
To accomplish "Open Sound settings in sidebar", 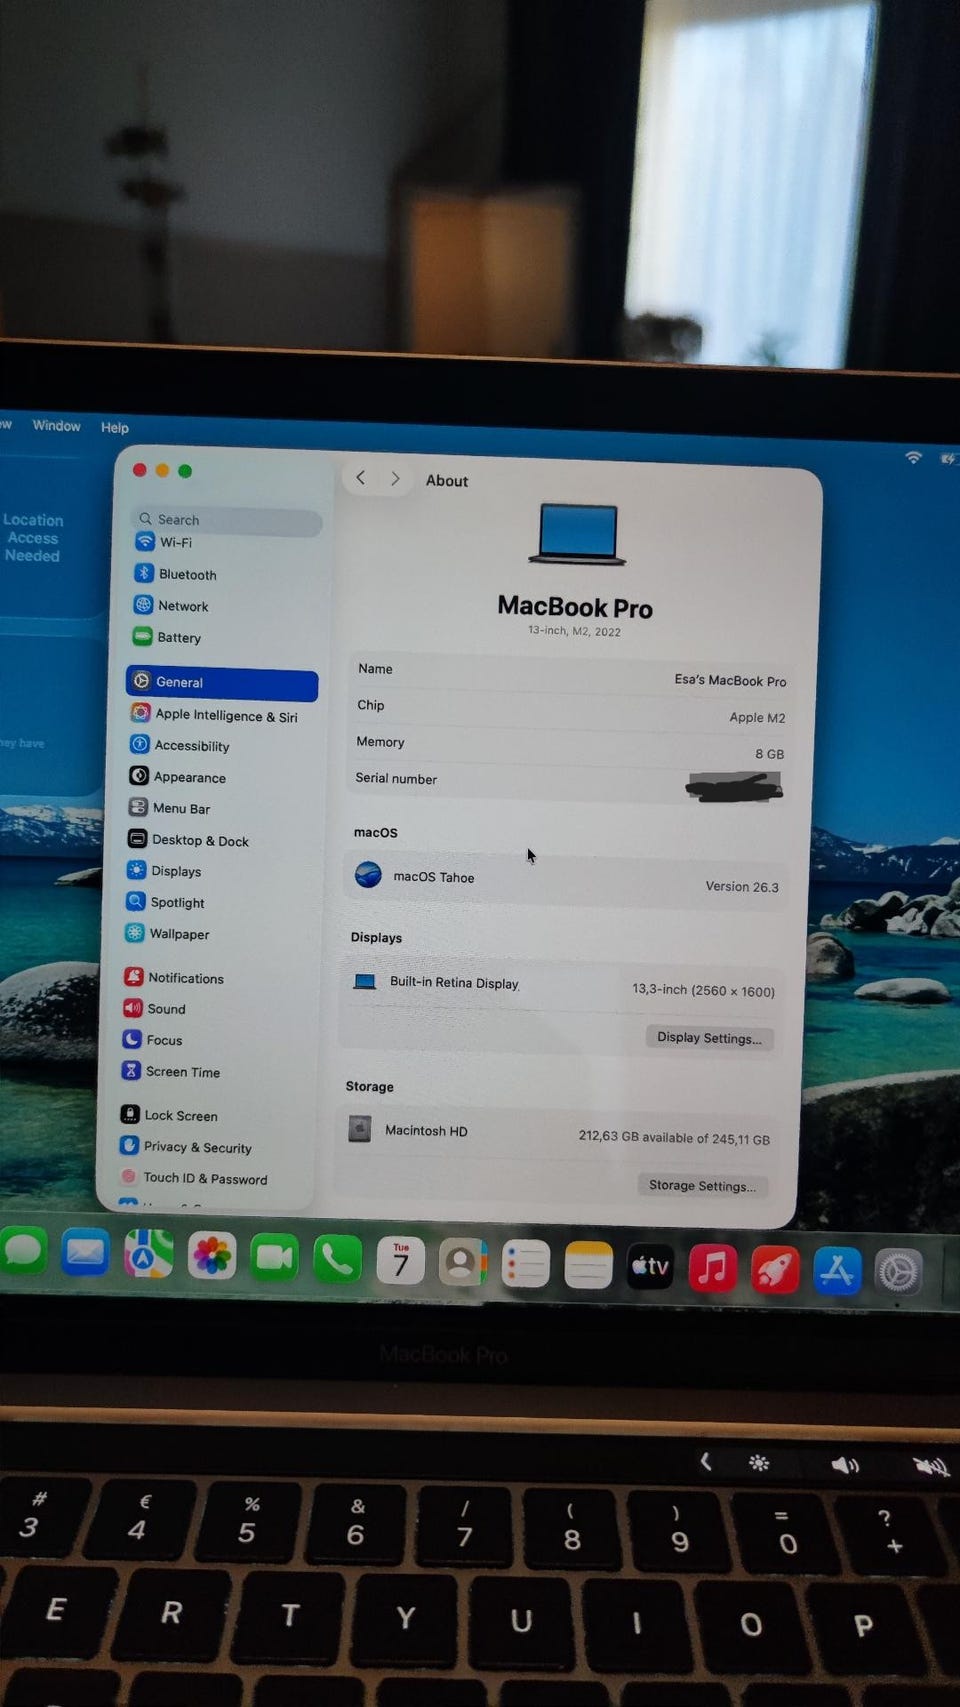I will pos(154,1009).
